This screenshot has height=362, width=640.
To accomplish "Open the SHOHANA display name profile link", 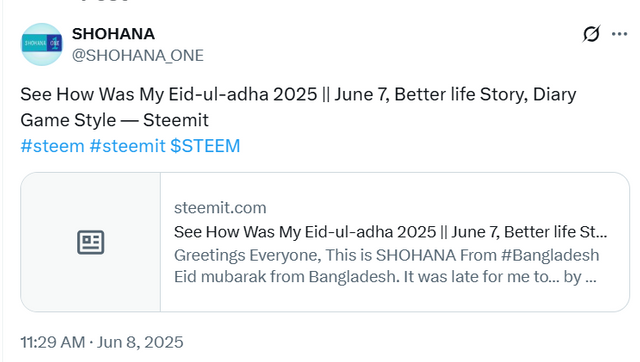I will [x=113, y=34].
